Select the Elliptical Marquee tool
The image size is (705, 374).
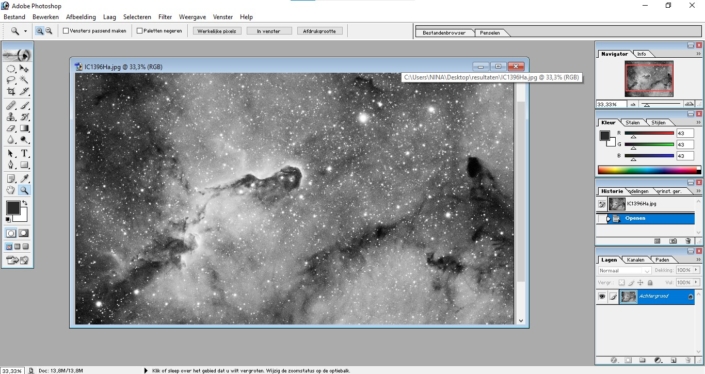coord(11,69)
